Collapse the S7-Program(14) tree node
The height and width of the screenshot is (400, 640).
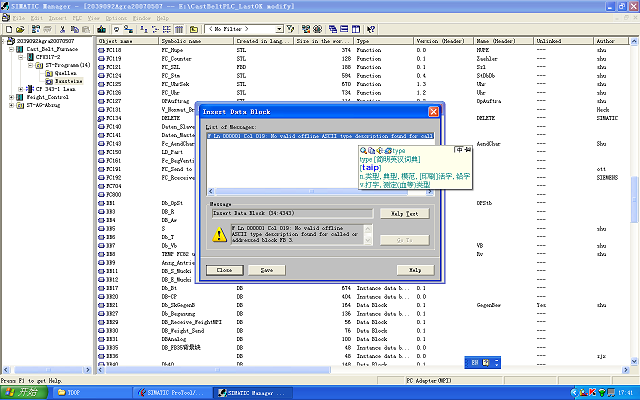[30, 65]
